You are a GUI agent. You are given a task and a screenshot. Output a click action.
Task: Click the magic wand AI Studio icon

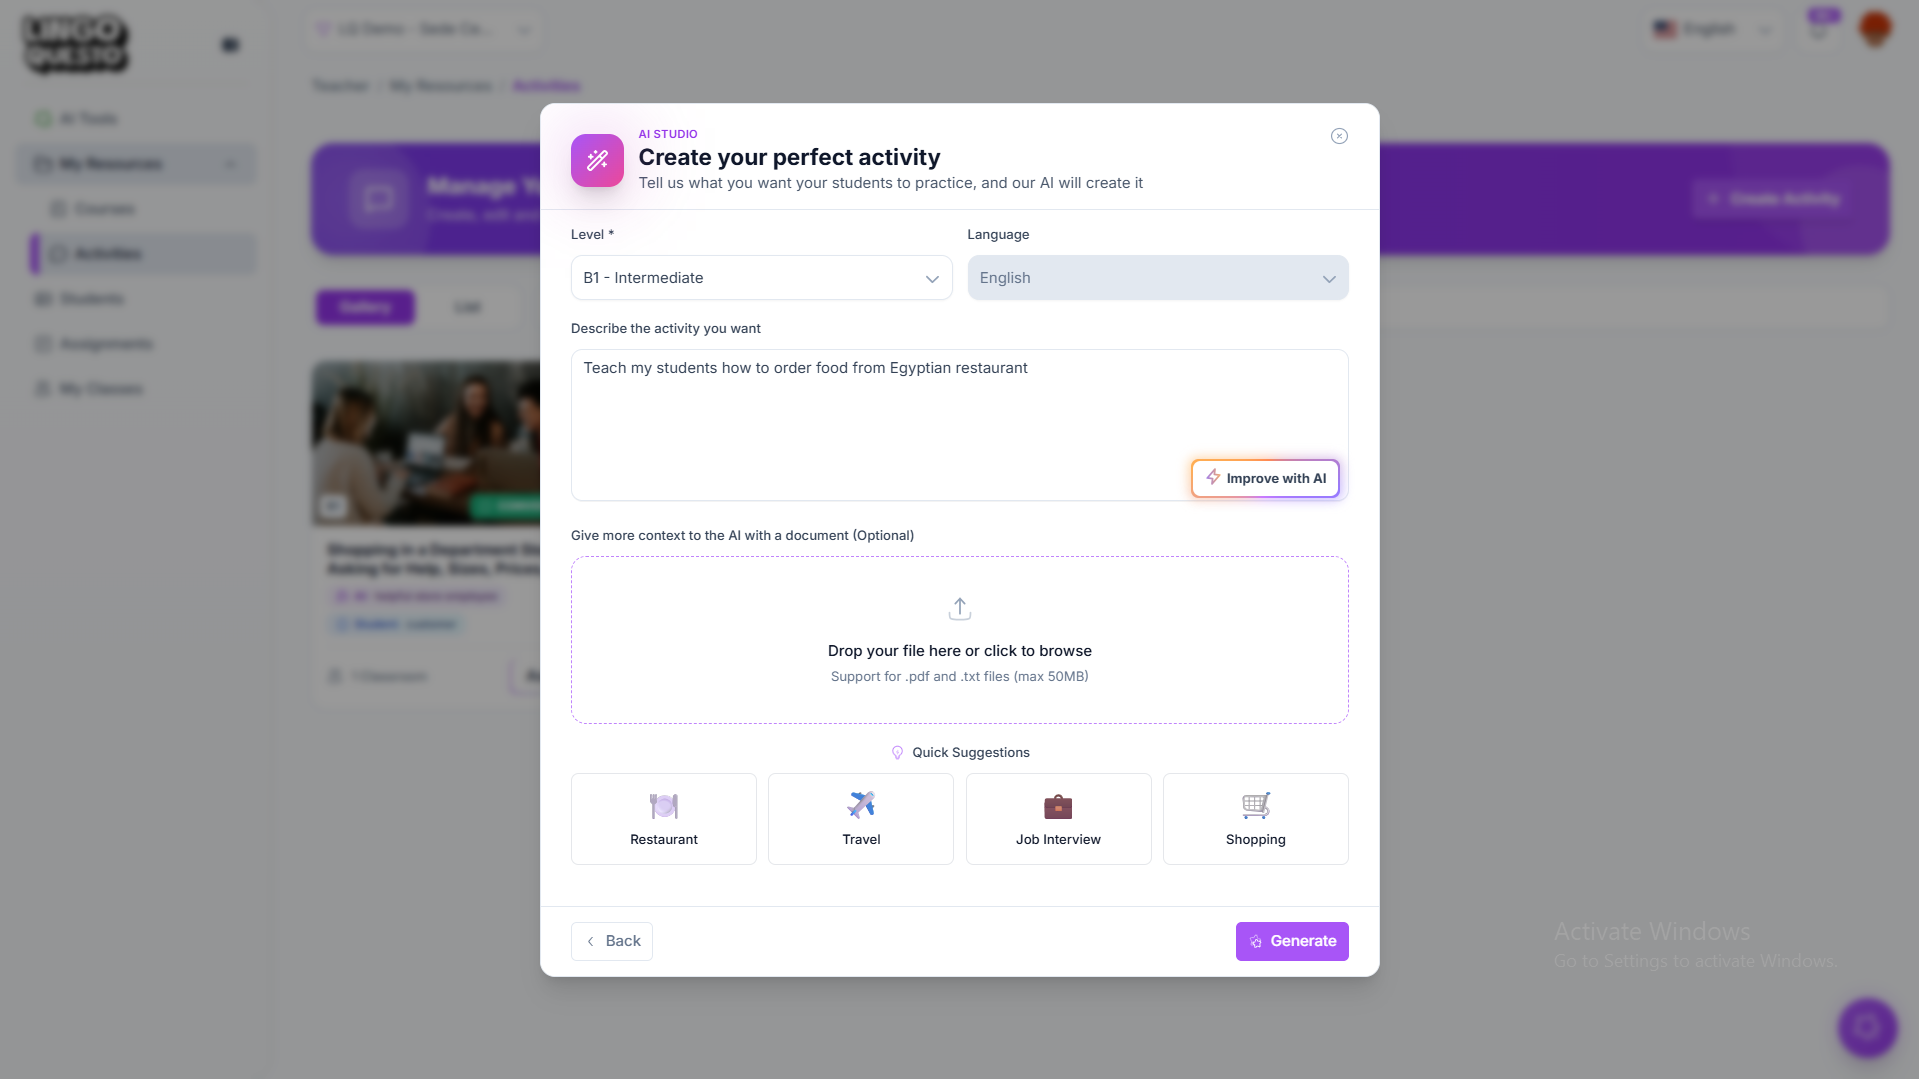[597, 160]
